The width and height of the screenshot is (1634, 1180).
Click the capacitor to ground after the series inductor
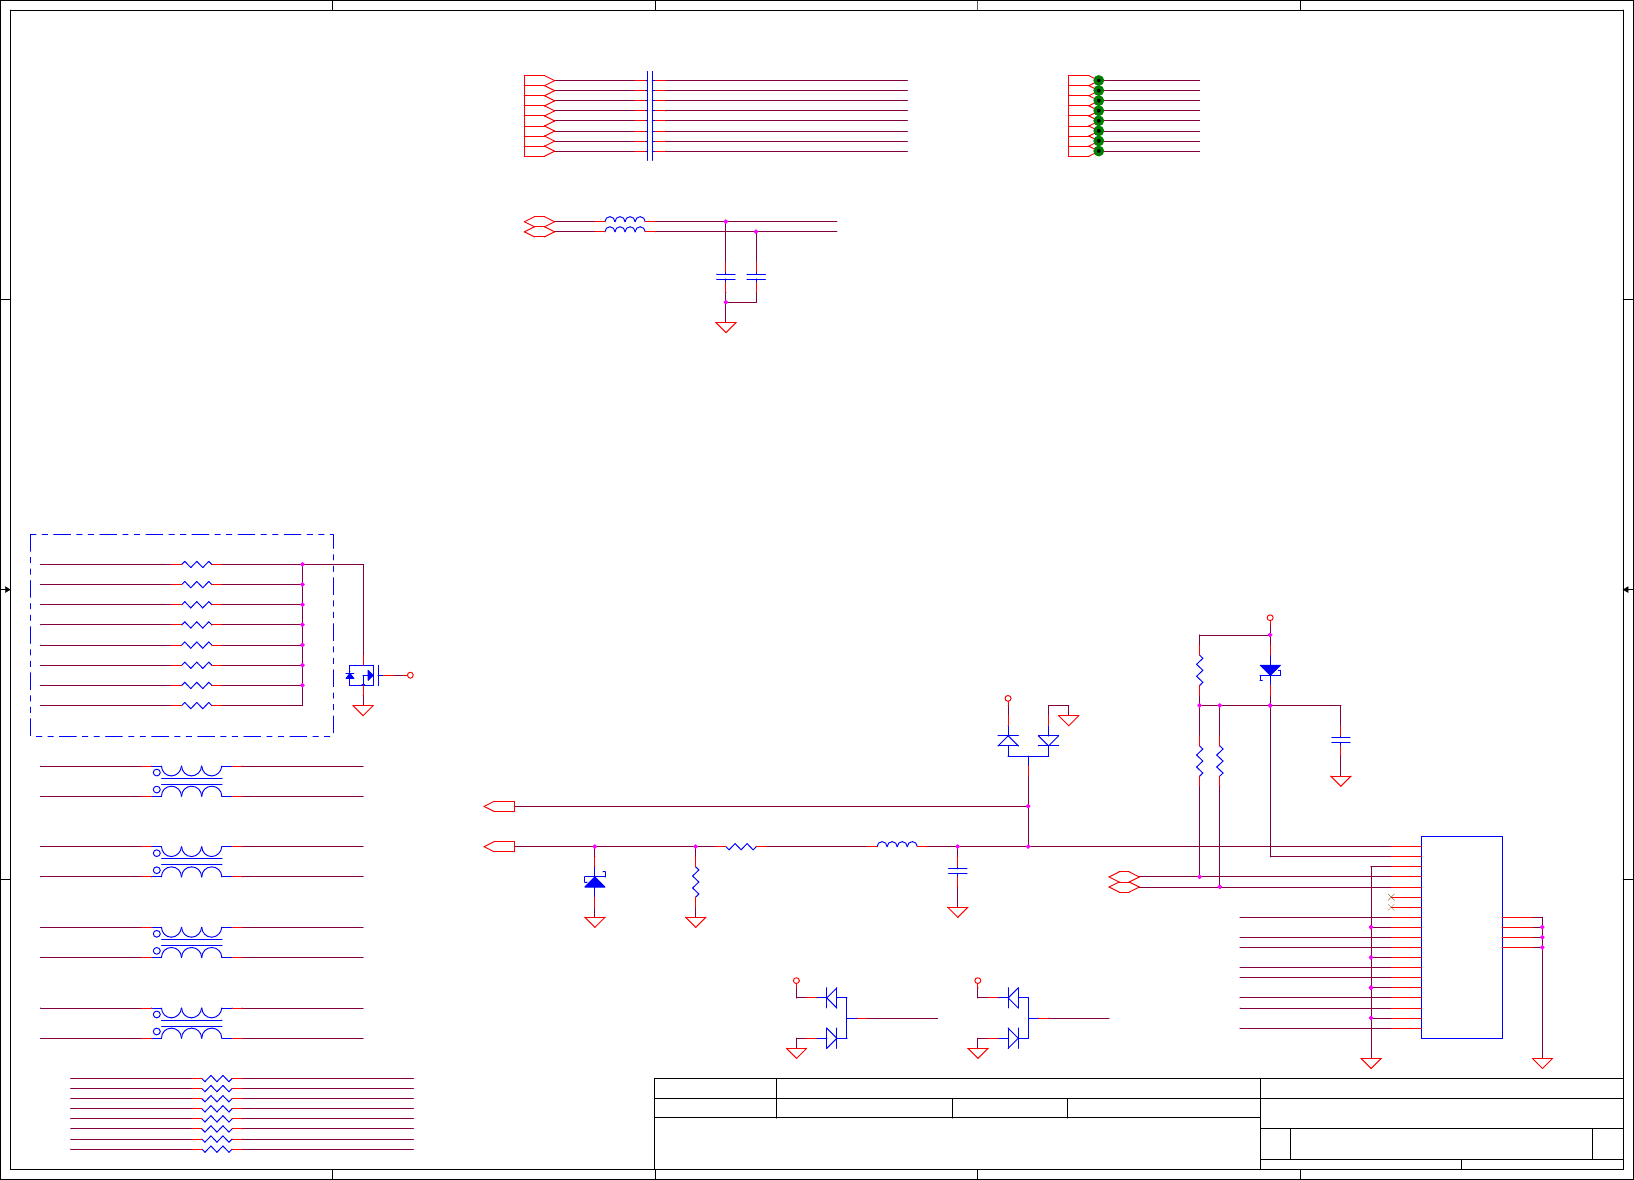[x=957, y=871]
